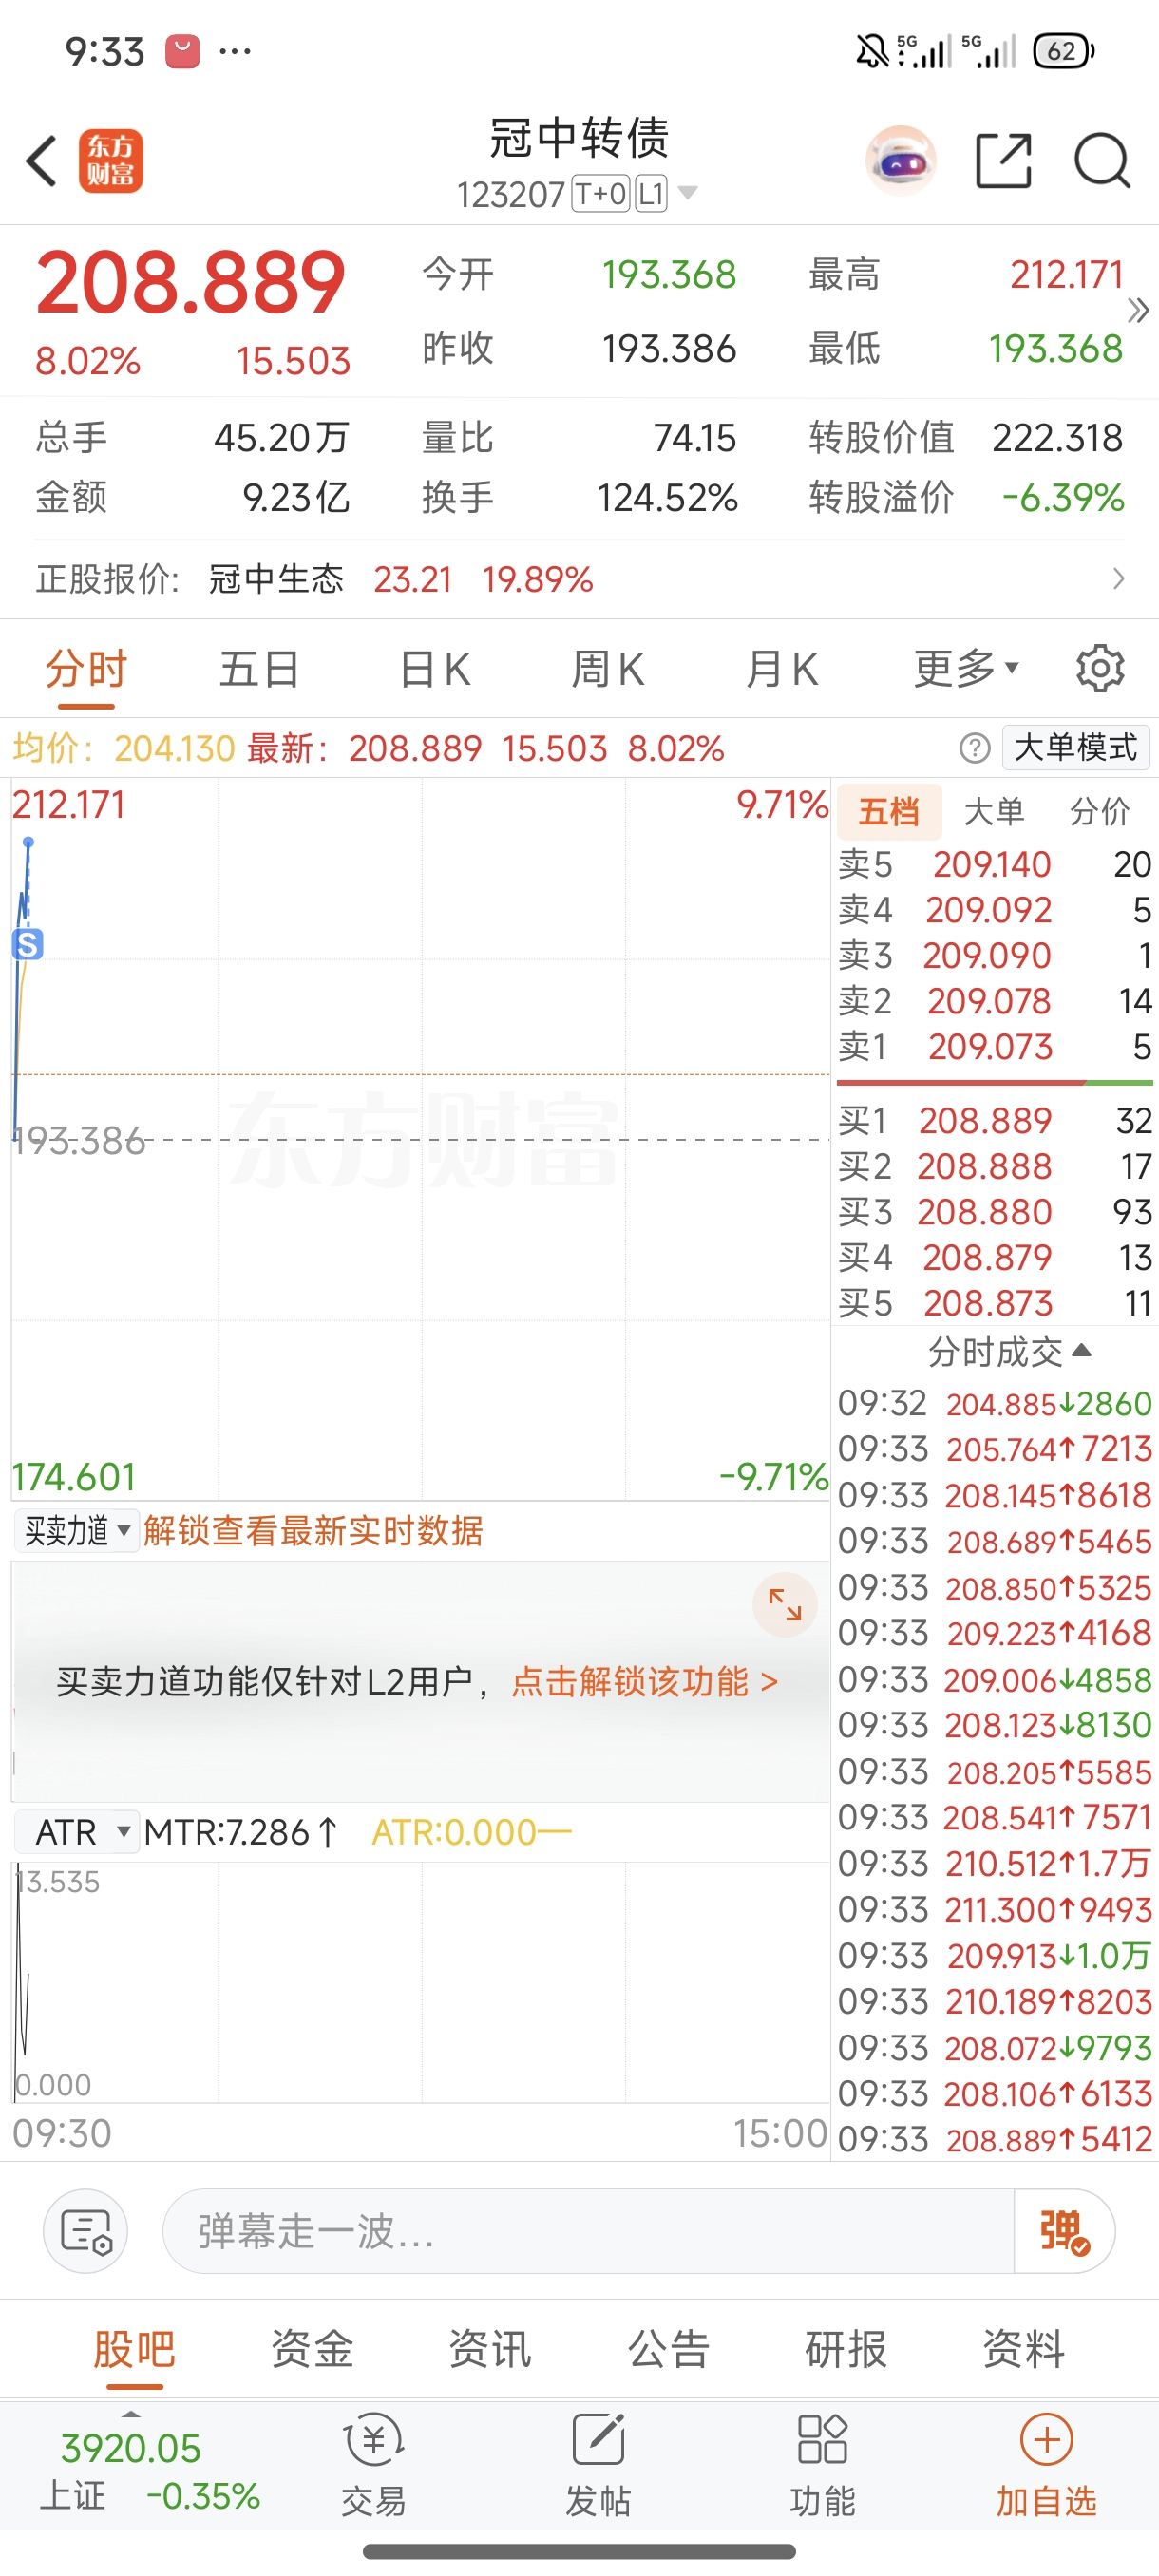The width and height of the screenshot is (1159, 2576).
Task: Select the 买5 208.873 order row
Action: [995, 1303]
